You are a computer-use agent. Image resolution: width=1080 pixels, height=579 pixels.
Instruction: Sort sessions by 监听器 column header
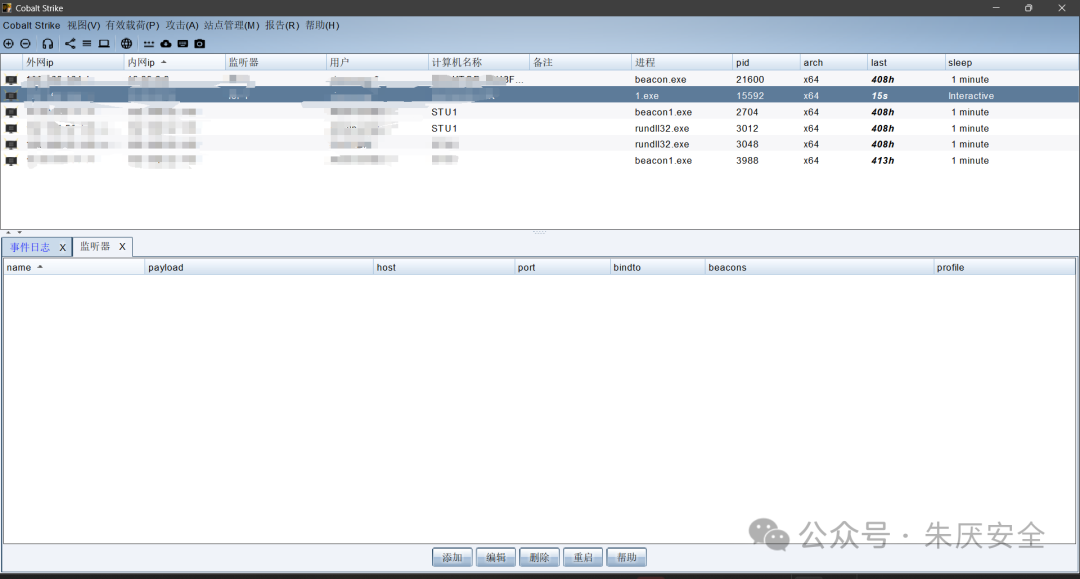coord(276,63)
